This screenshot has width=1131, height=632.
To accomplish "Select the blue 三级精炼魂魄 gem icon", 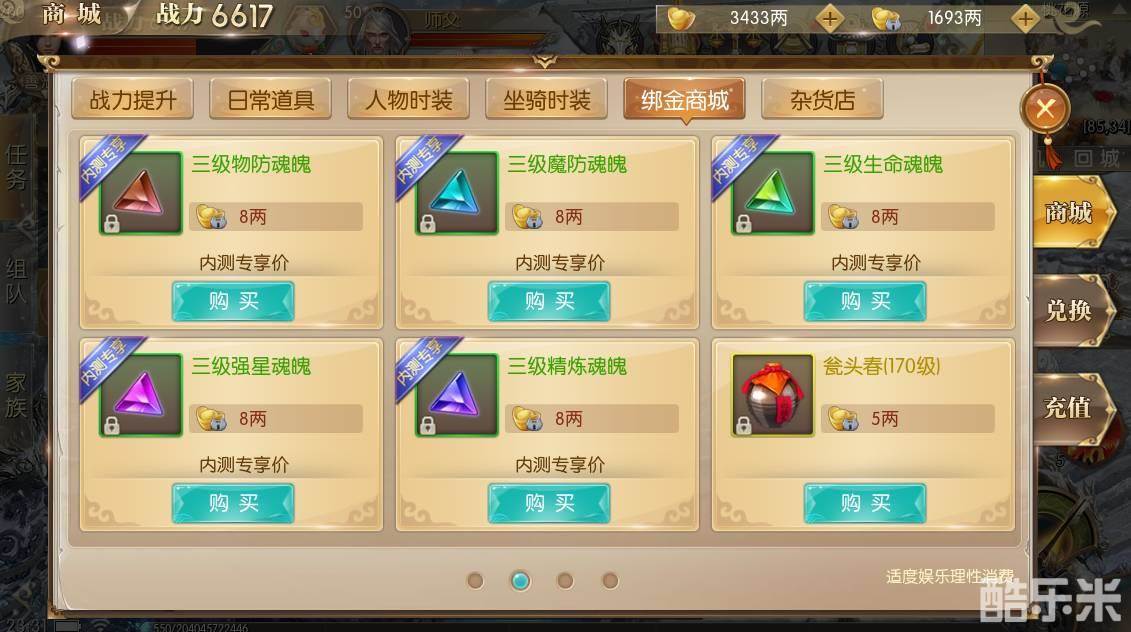I will [x=457, y=395].
